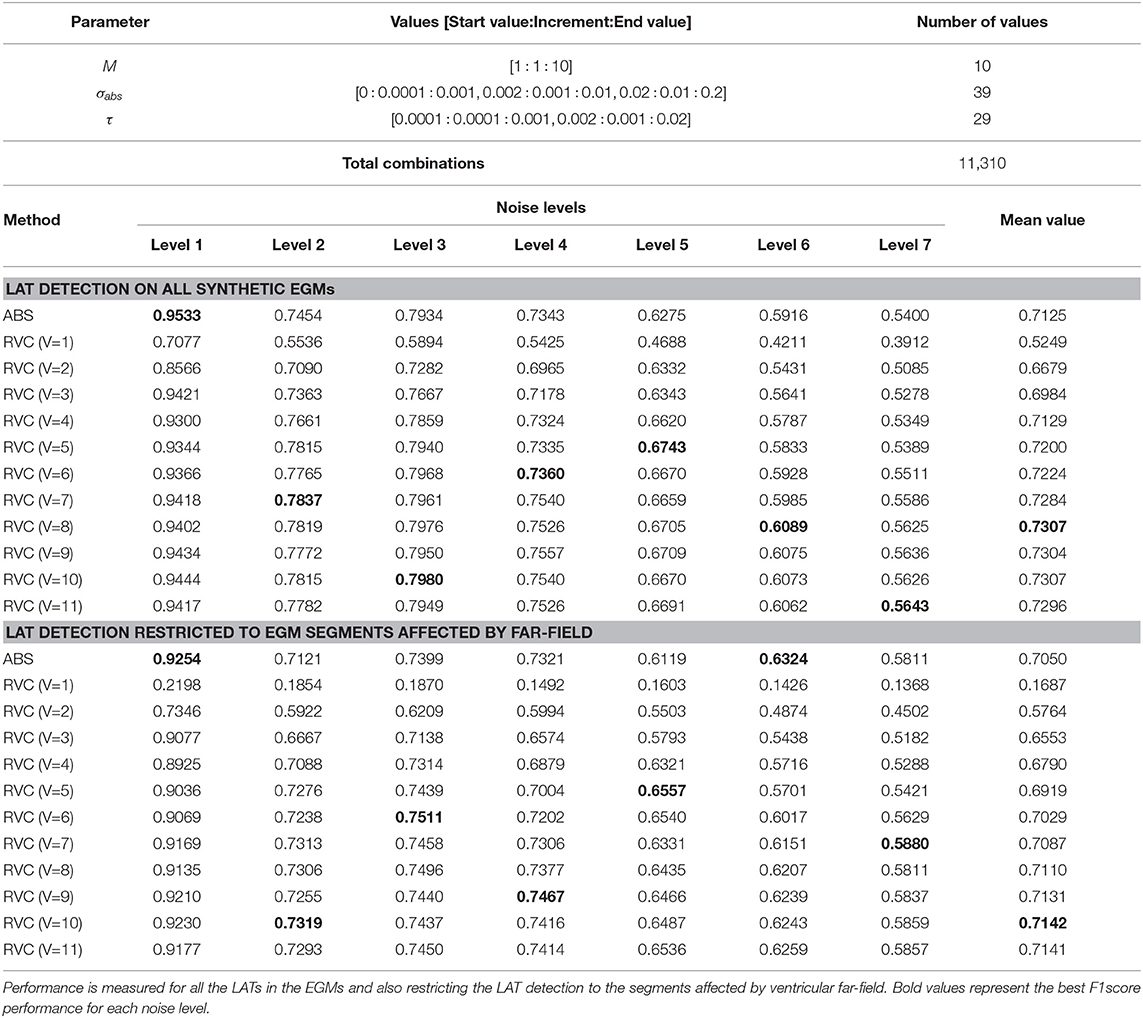1143x1018 pixels.
Task: Select the σabs range ending in 0.2
Action: pos(541,93)
